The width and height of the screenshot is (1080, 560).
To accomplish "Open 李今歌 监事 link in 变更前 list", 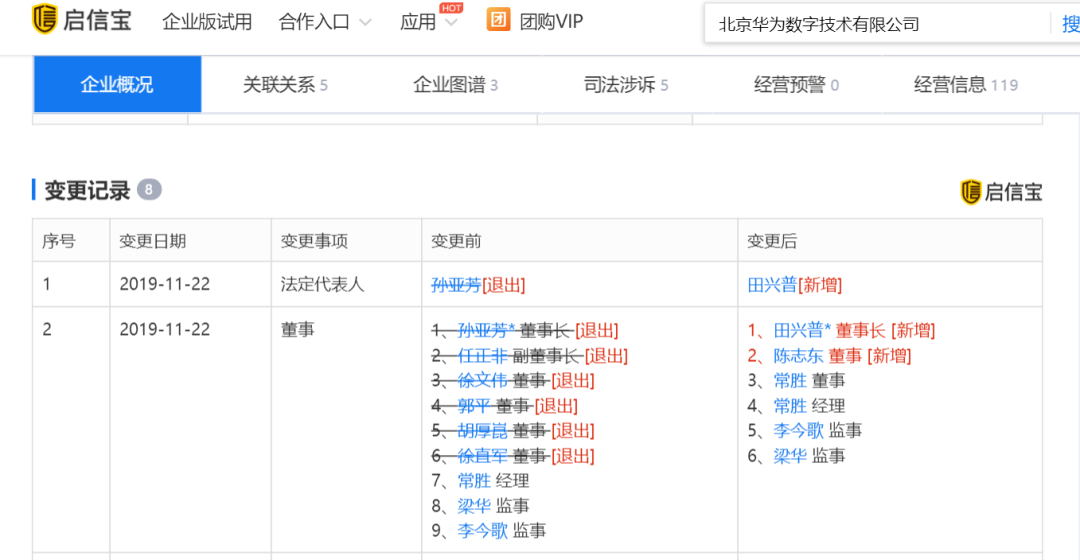I will pos(482,530).
